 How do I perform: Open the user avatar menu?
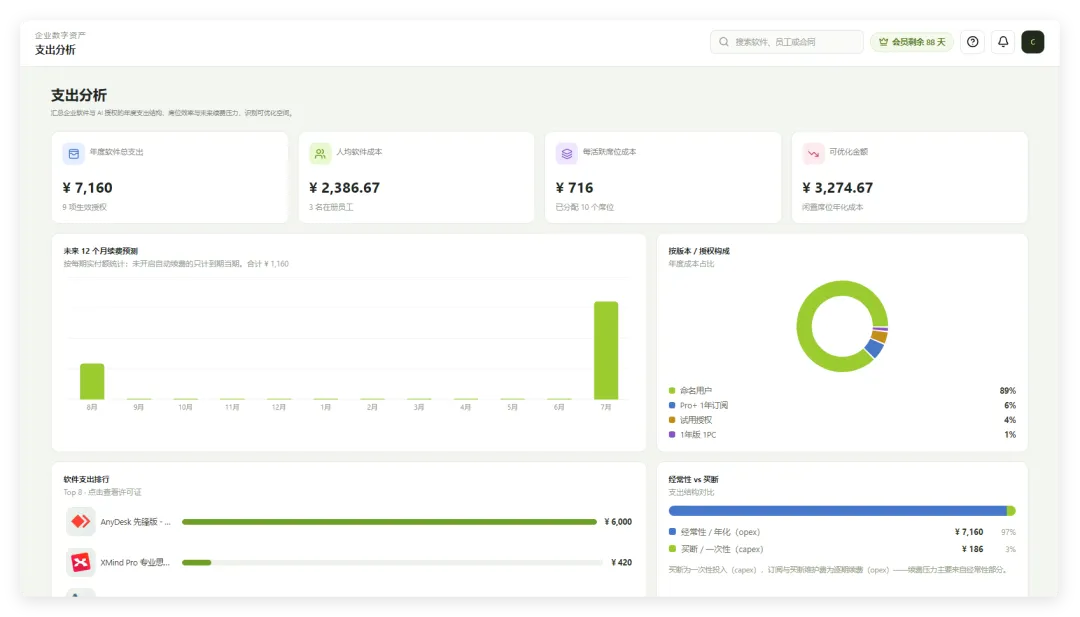coord(1032,42)
